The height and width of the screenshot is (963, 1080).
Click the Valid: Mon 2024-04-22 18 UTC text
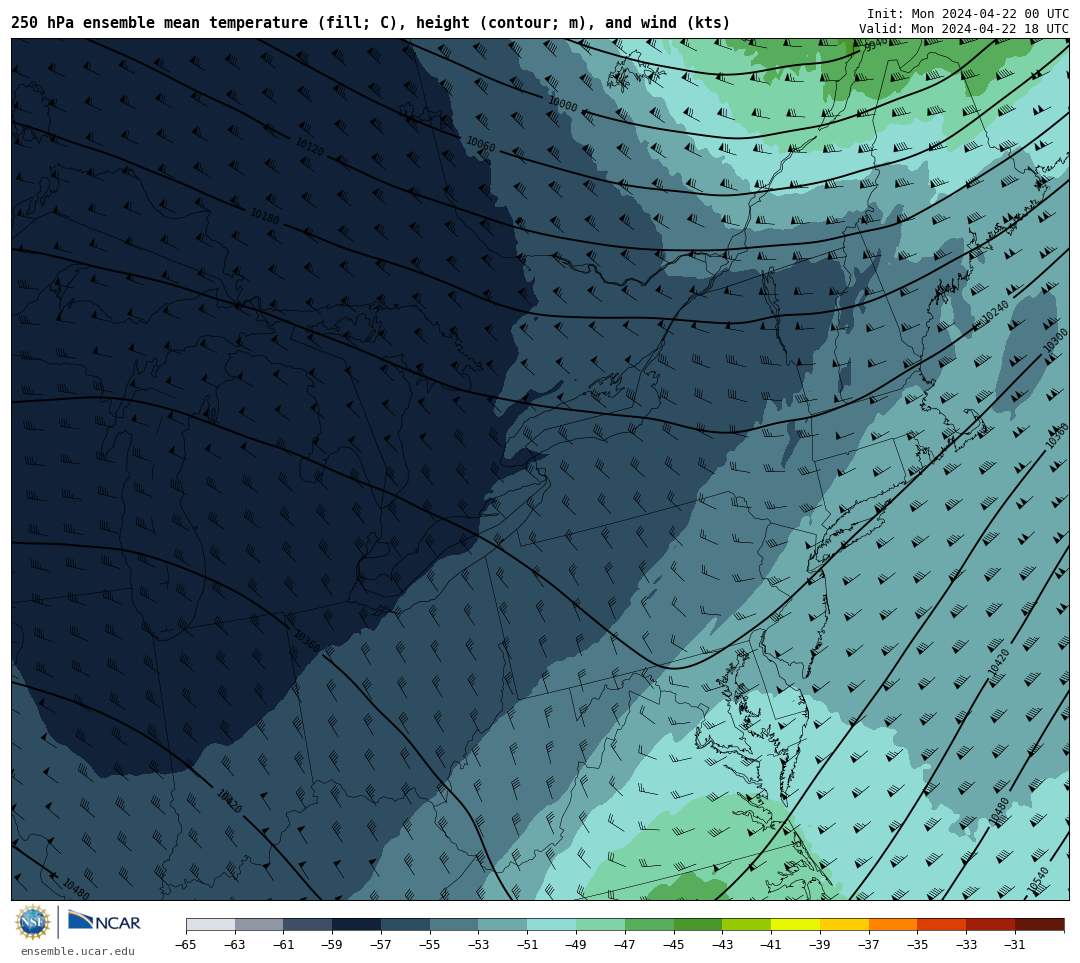point(964,29)
